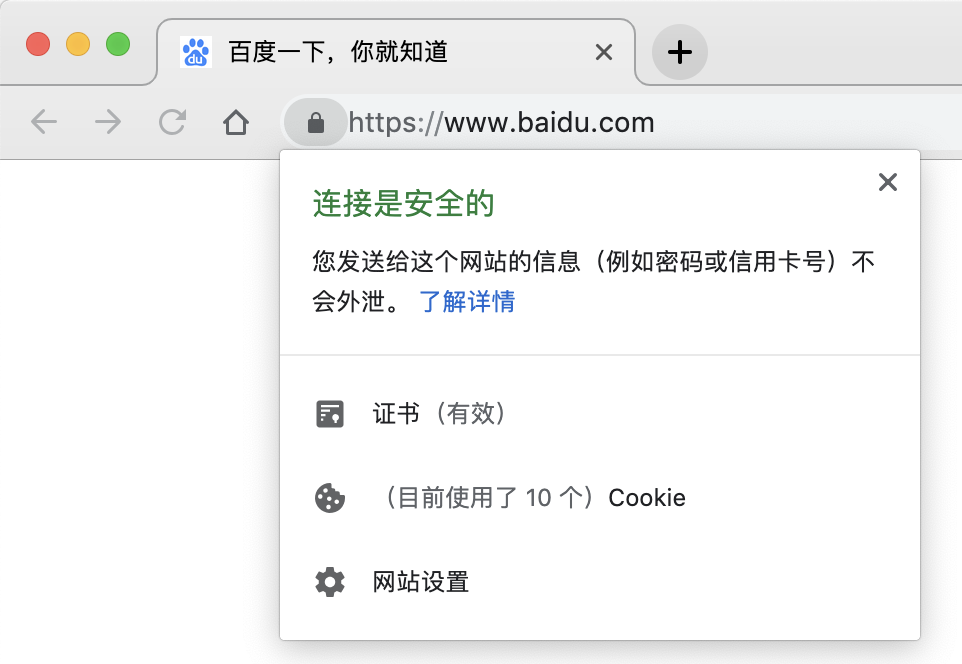Close the 百度一下 browser tab
Image resolution: width=962 pixels, height=664 pixels.
tap(604, 52)
